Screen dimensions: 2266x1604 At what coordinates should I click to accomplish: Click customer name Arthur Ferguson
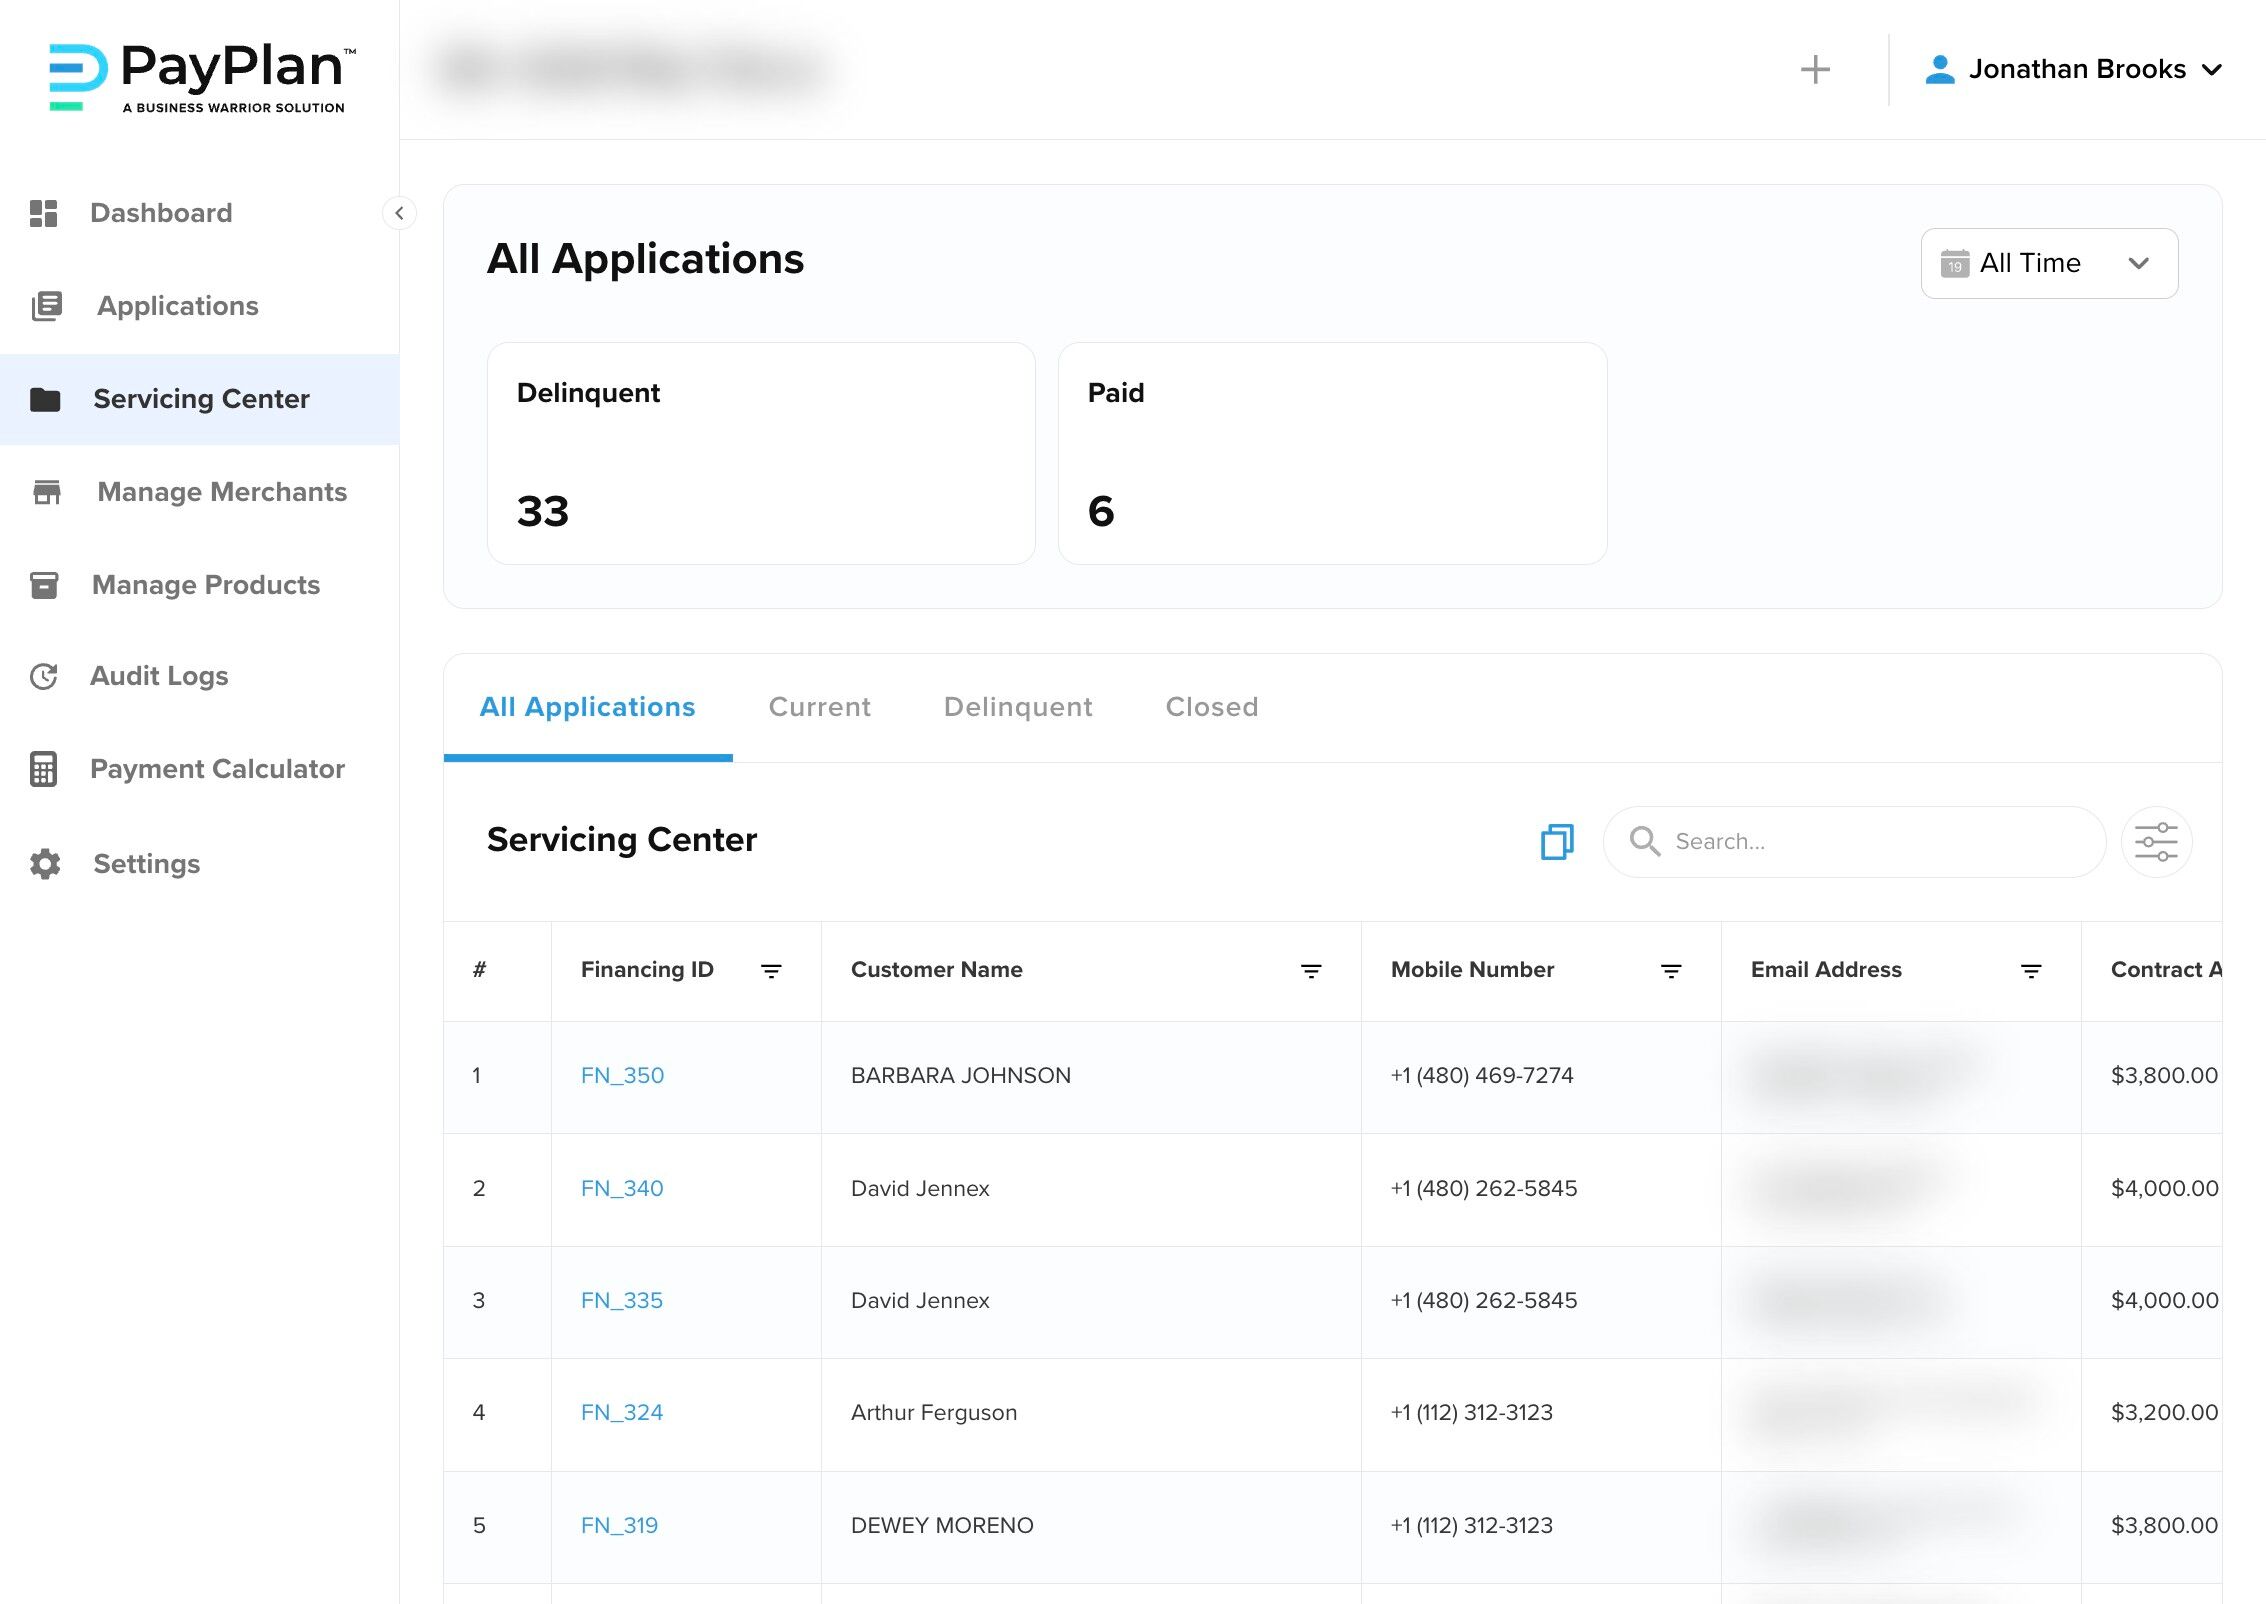click(933, 1413)
